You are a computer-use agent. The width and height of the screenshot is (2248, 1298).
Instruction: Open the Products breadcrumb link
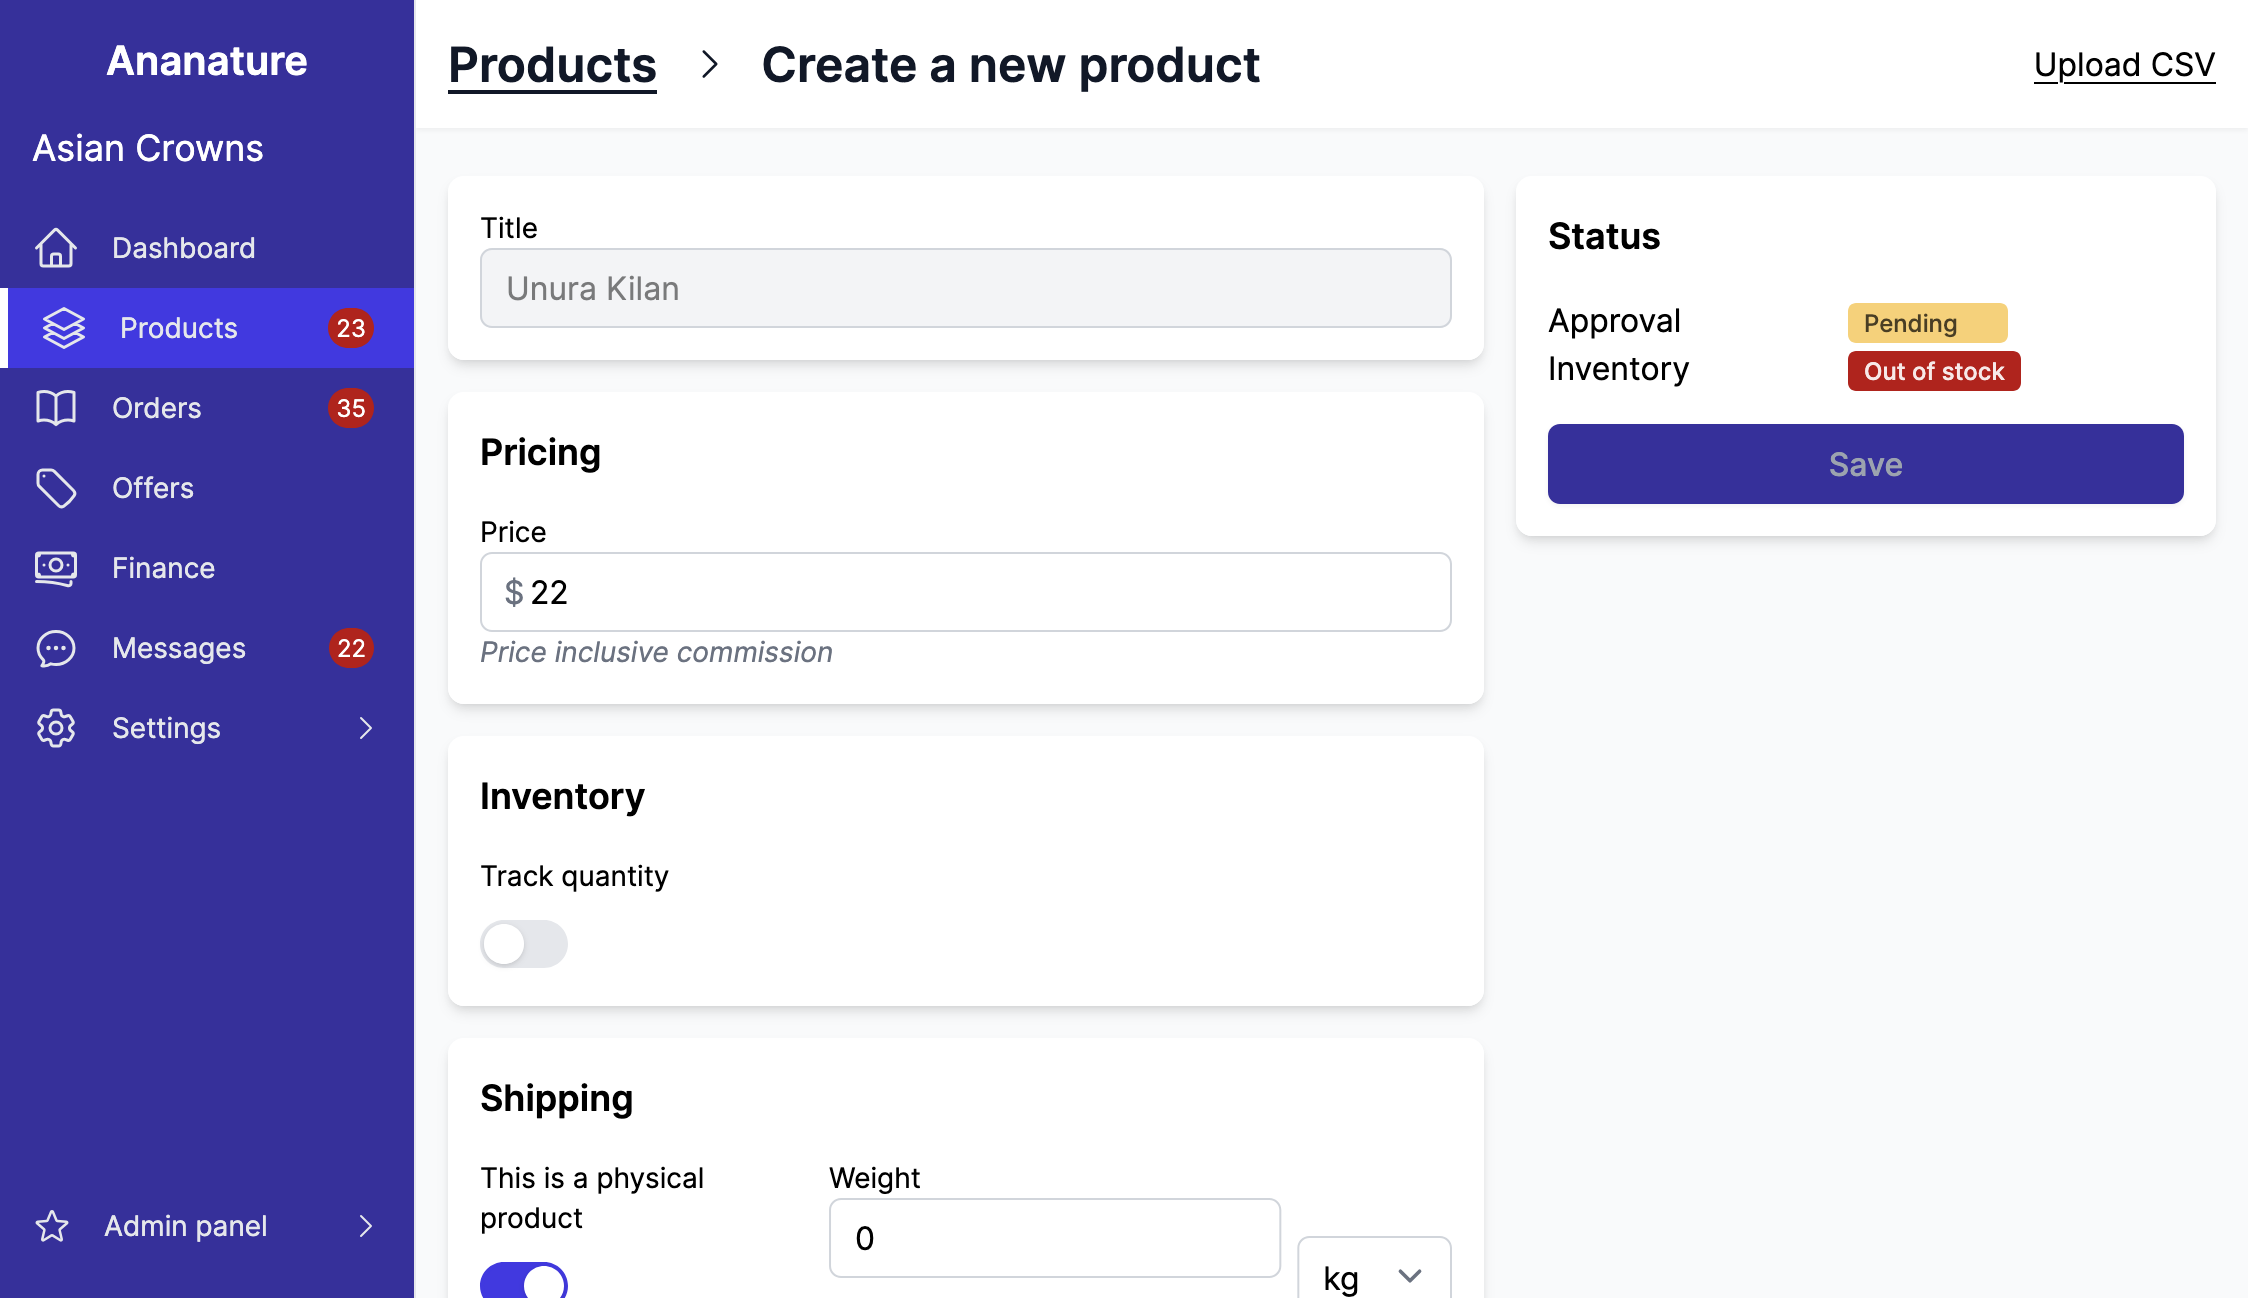pos(551,64)
